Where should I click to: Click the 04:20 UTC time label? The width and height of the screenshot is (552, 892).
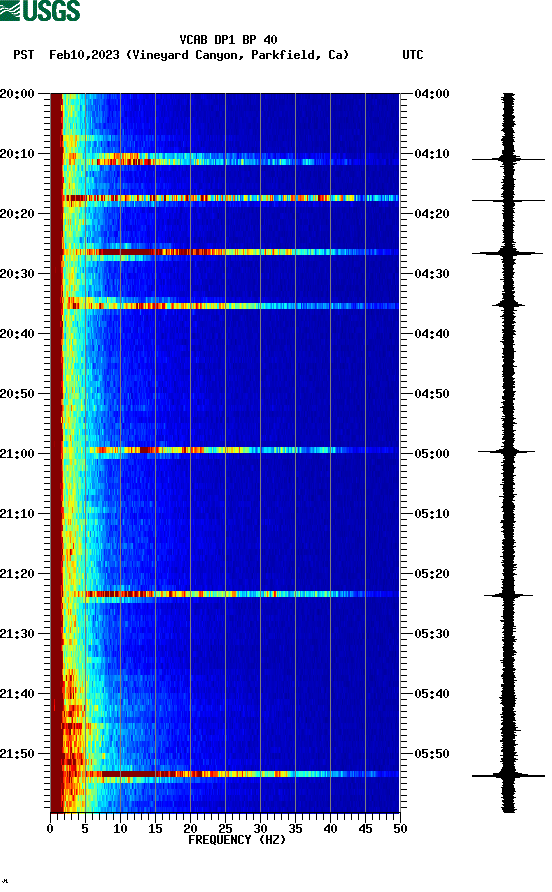tap(432, 214)
